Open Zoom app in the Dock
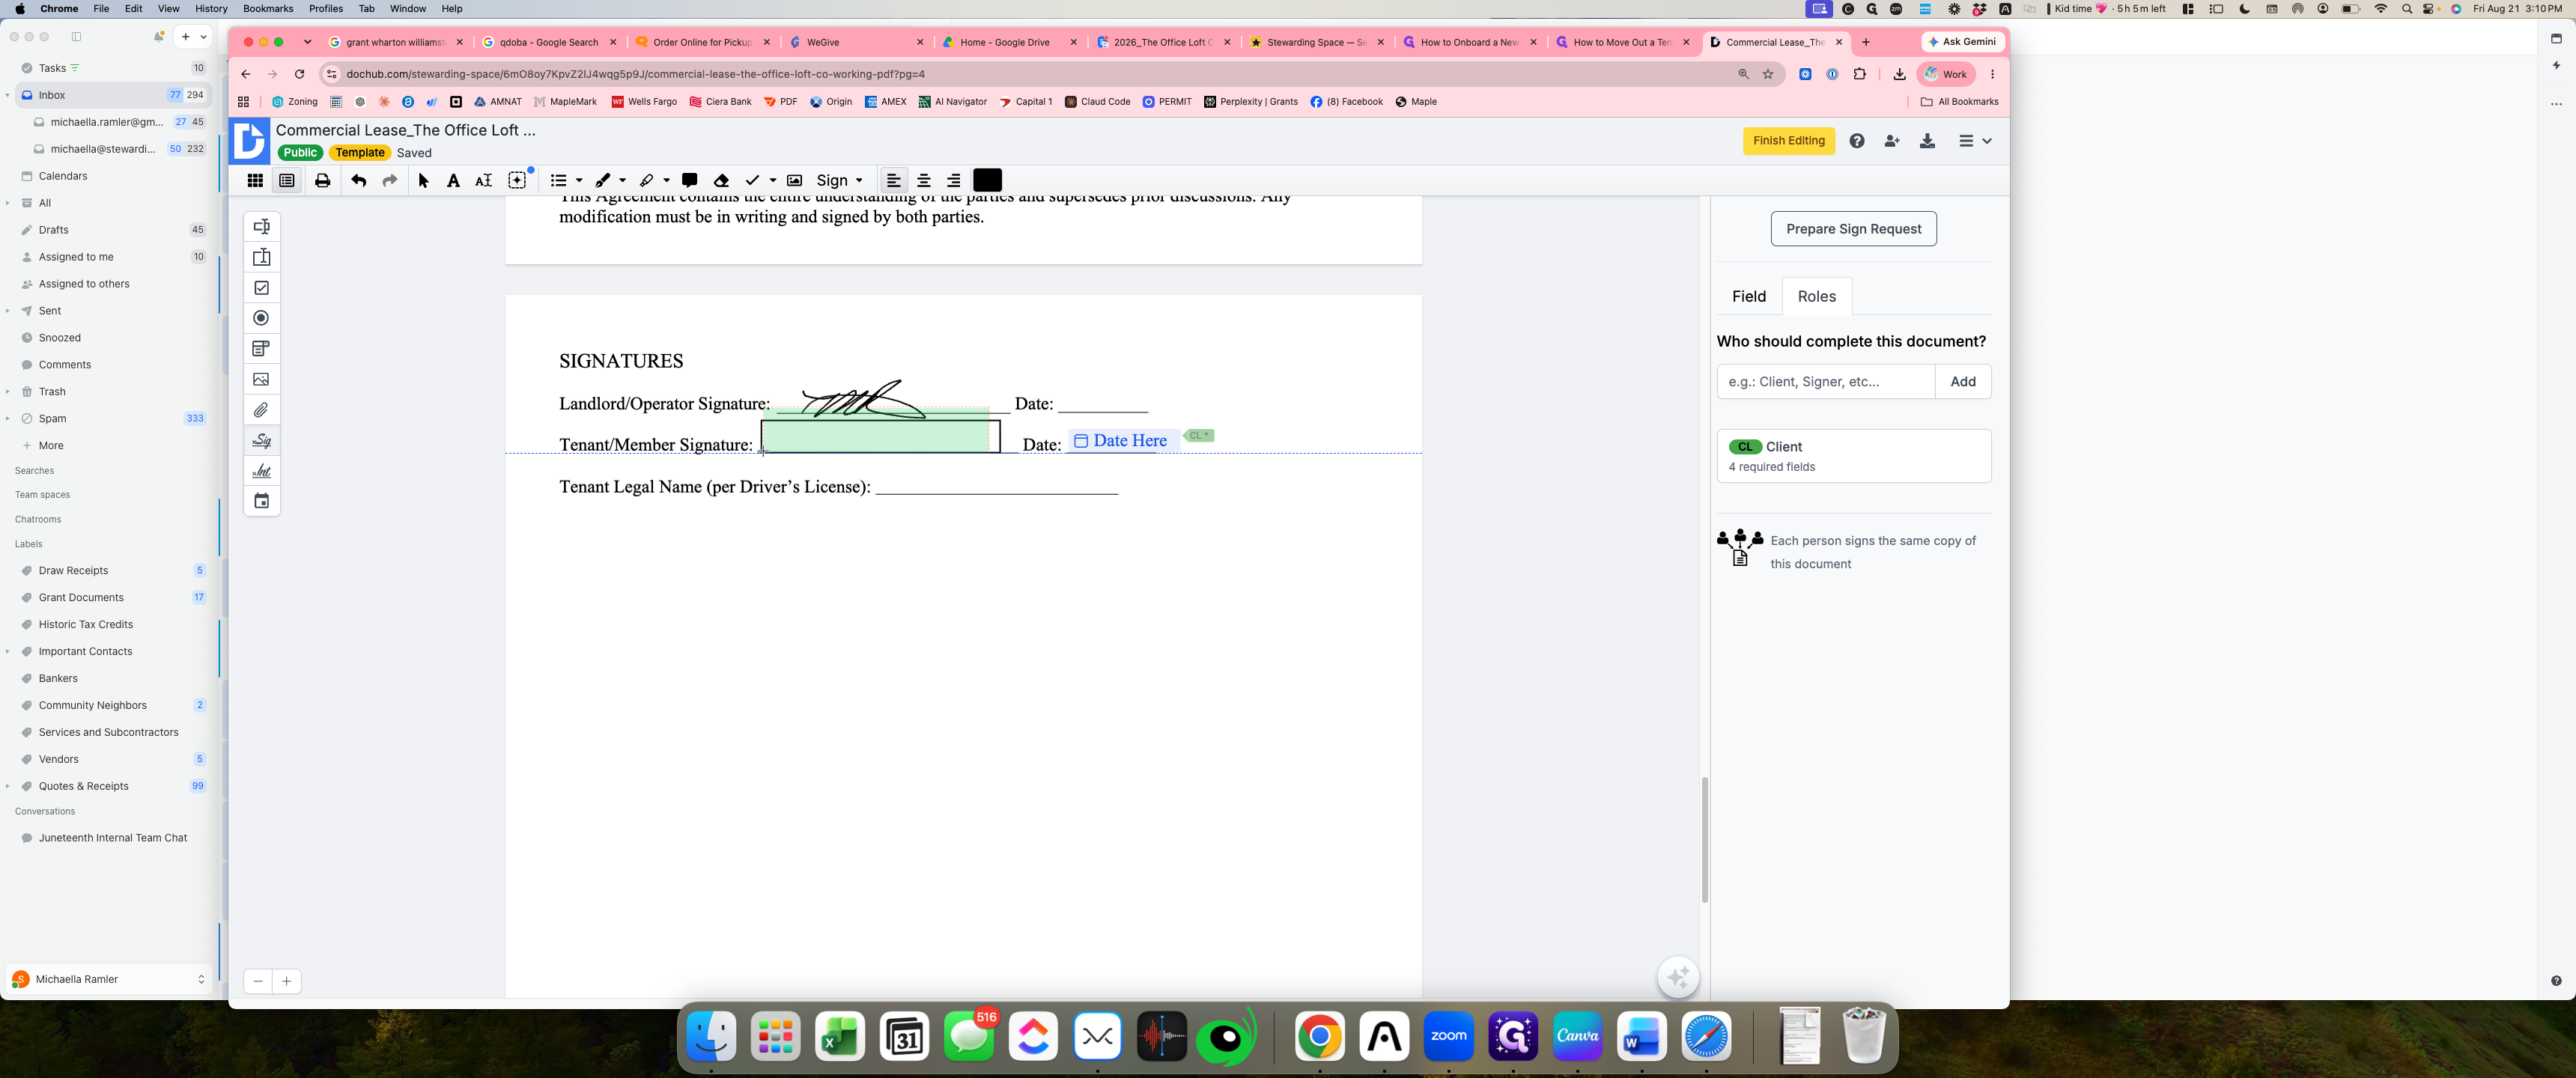 (1448, 1037)
